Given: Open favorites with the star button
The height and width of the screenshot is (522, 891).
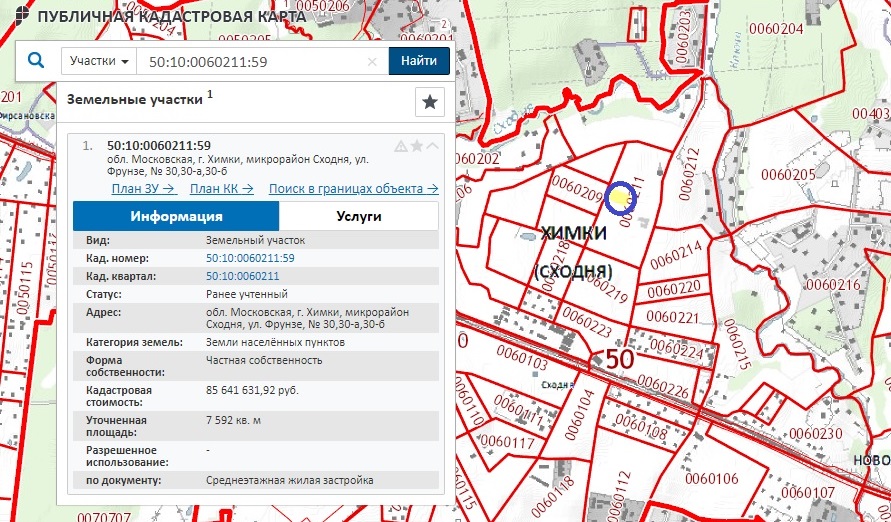Looking at the screenshot, I should [429, 102].
